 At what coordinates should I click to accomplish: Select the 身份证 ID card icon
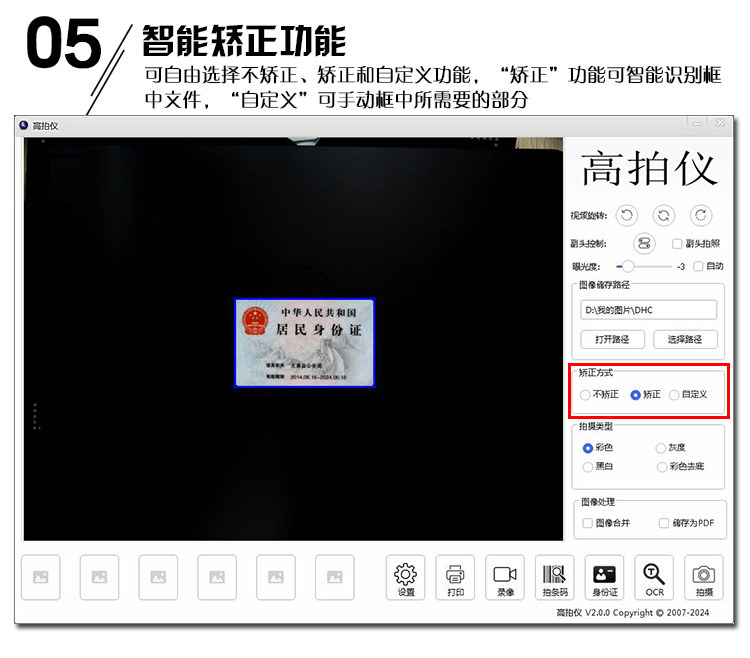tap(604, 577)
